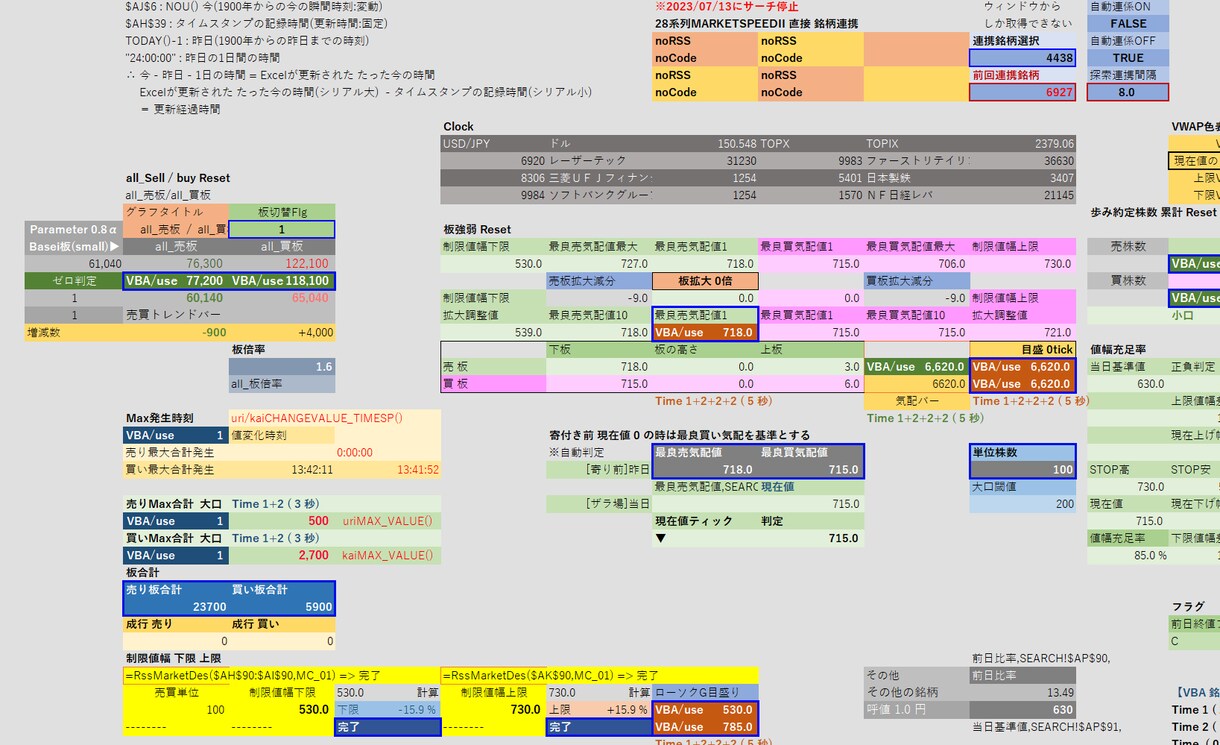The image size is (1220, 745).
Task: Click the 買い板合計 total 5900
Action: (282, 606)
